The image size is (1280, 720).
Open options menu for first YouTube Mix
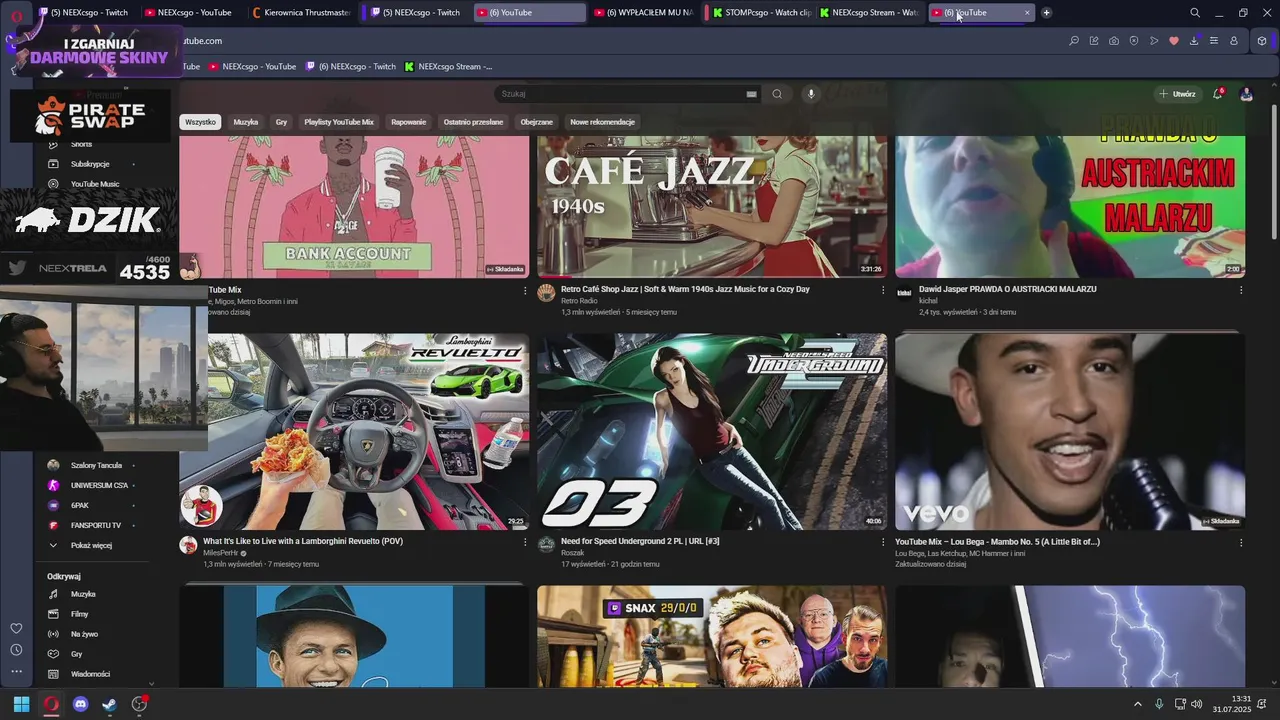525,291
